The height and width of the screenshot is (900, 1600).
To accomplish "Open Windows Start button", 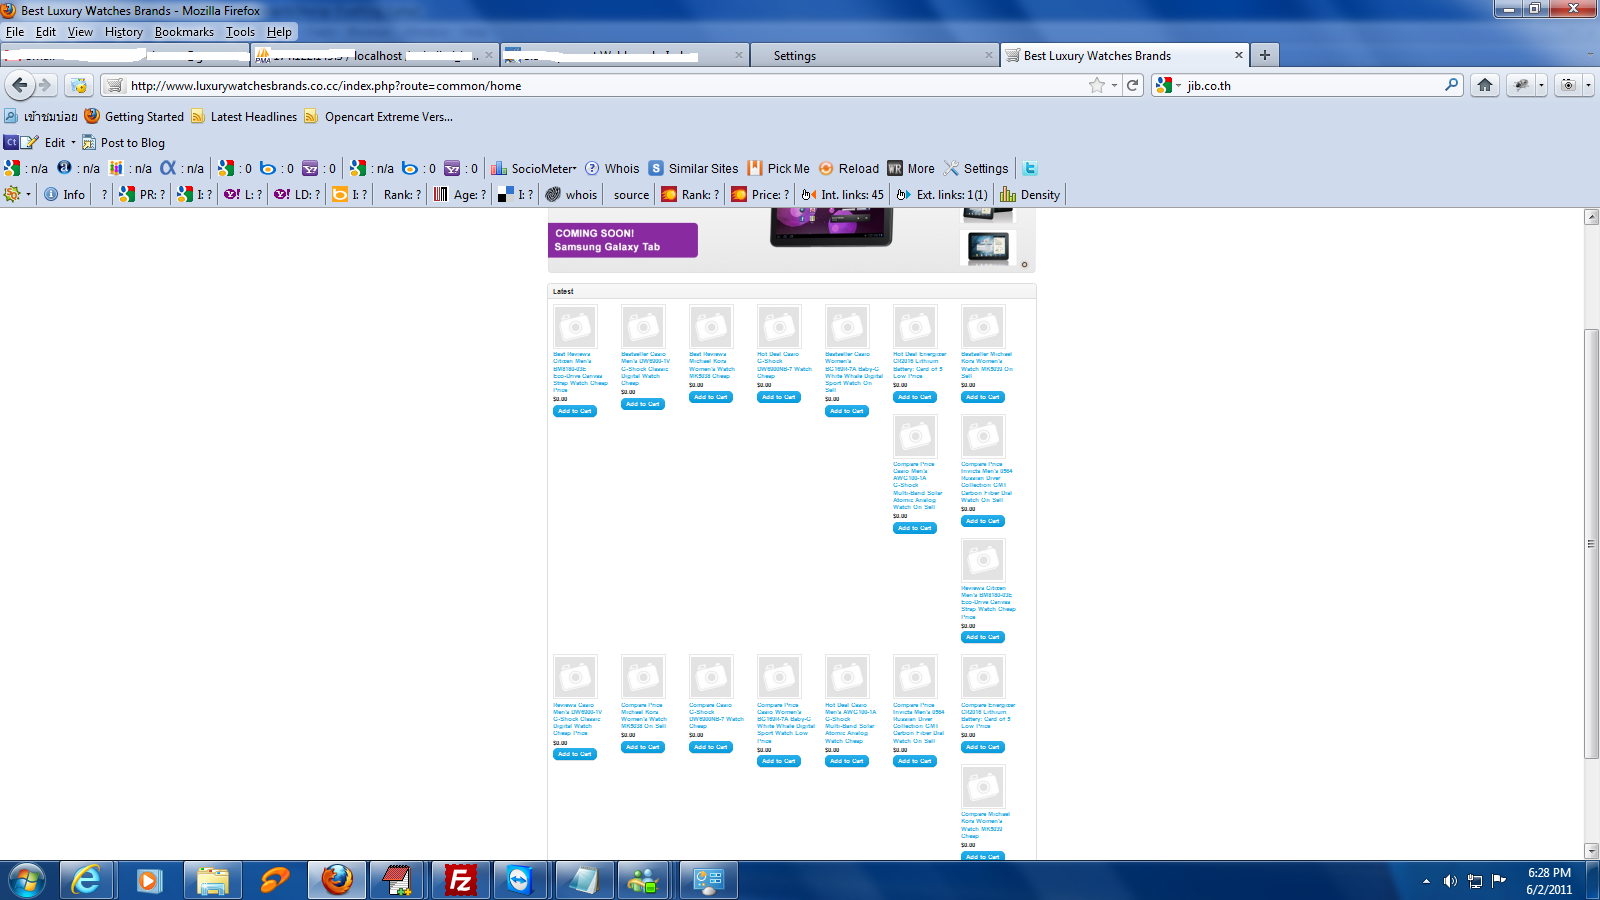I will tap(27, 880).
